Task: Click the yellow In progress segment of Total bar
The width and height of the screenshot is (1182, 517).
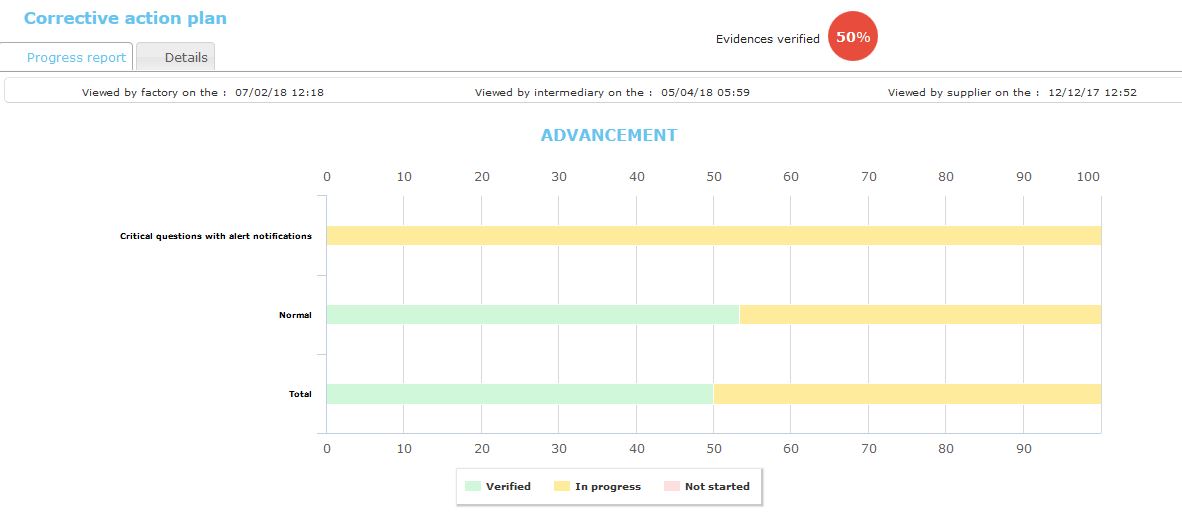Action: [907, 394]
